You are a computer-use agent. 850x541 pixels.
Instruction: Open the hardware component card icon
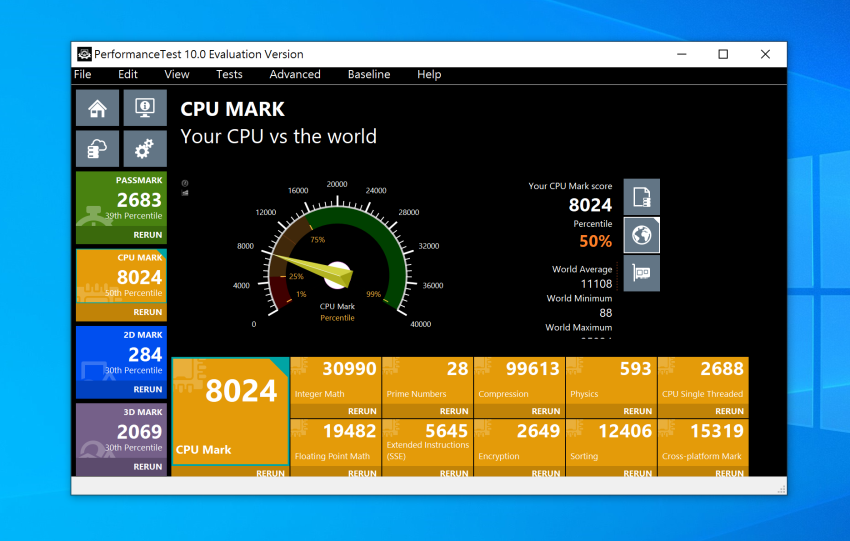pos(641,273)
